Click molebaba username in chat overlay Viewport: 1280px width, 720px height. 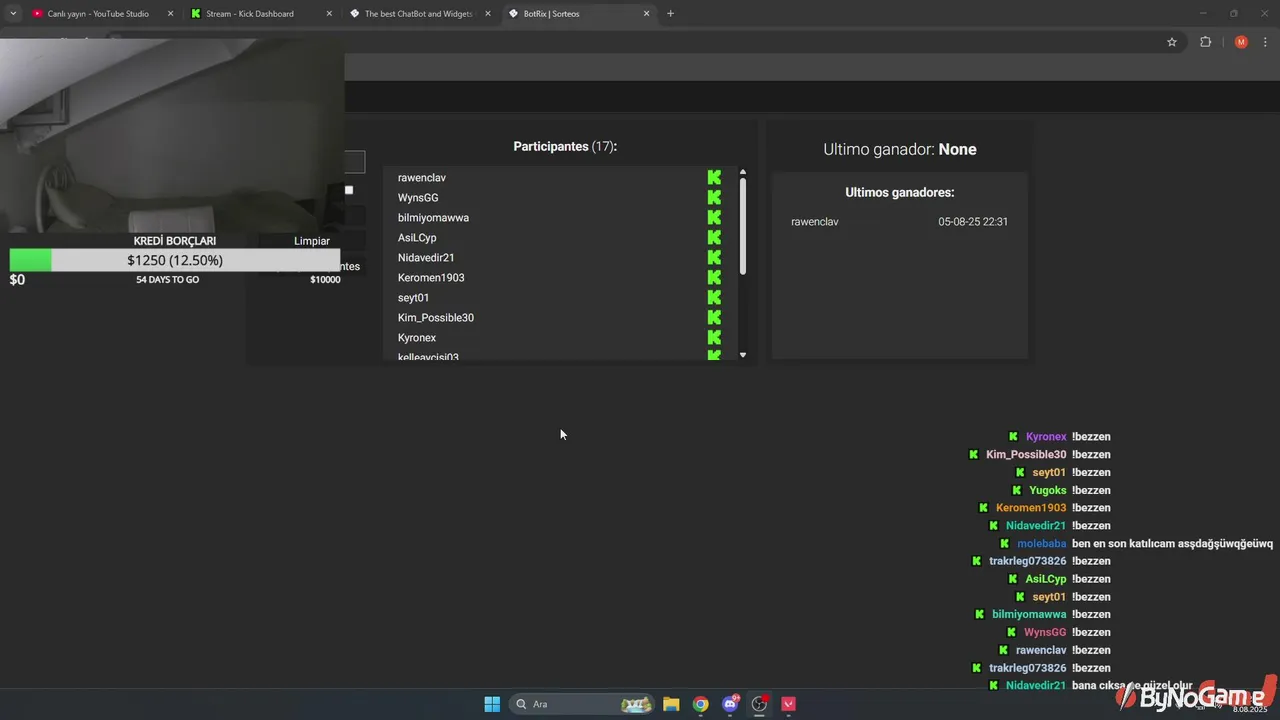pos(1042,544)
